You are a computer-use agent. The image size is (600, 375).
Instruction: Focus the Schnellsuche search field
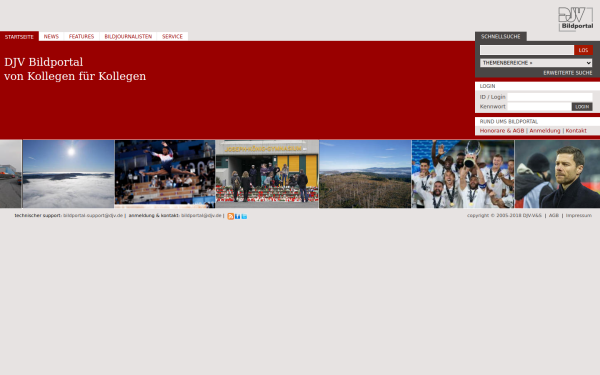[527, 50]
